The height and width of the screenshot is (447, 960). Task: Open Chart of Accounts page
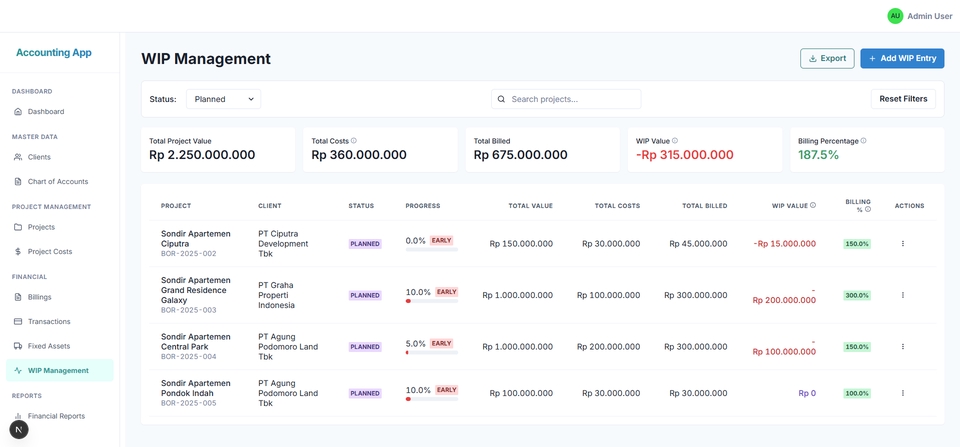59,182
